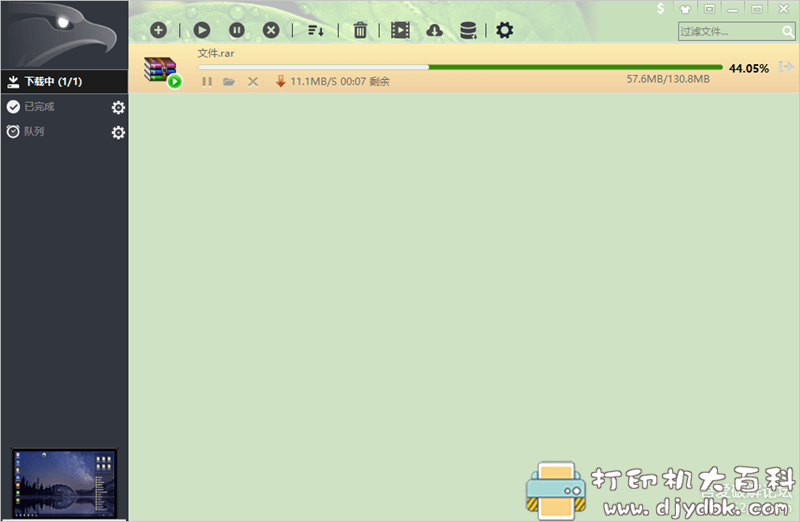Click the WinRAR file icon of 文件.rar

click(x=161, y=70)
